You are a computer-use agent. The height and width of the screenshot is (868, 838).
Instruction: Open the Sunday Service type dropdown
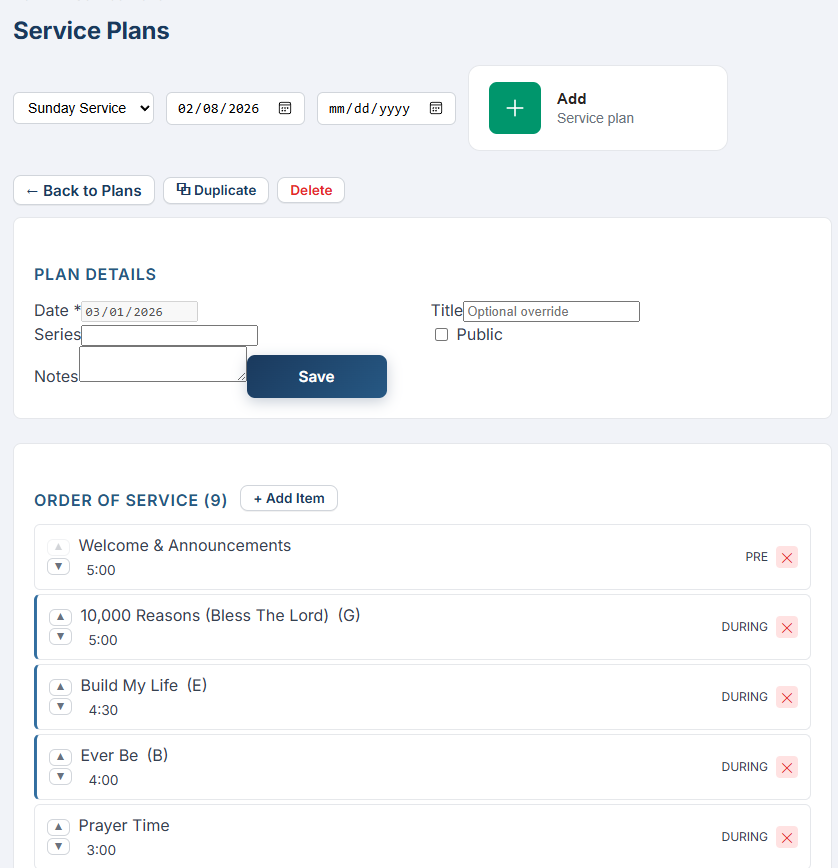[x=83, y=108]
